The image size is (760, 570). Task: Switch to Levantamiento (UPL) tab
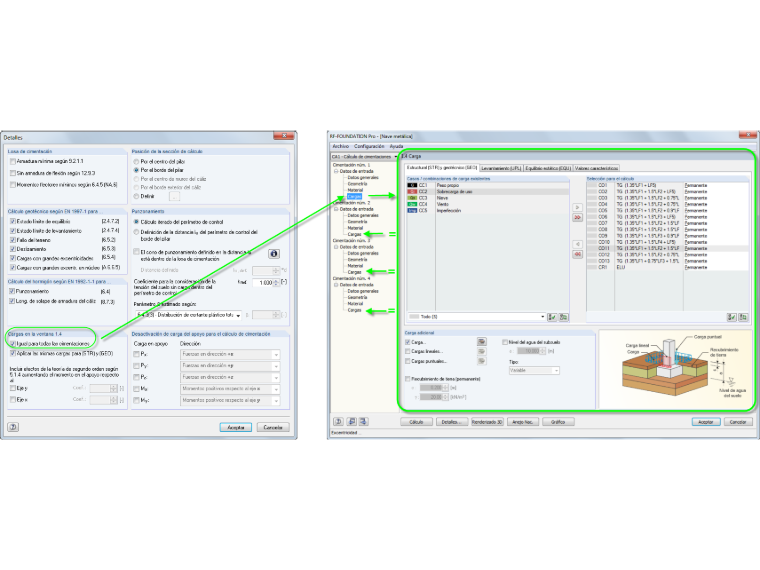click(x=501, y=168)
